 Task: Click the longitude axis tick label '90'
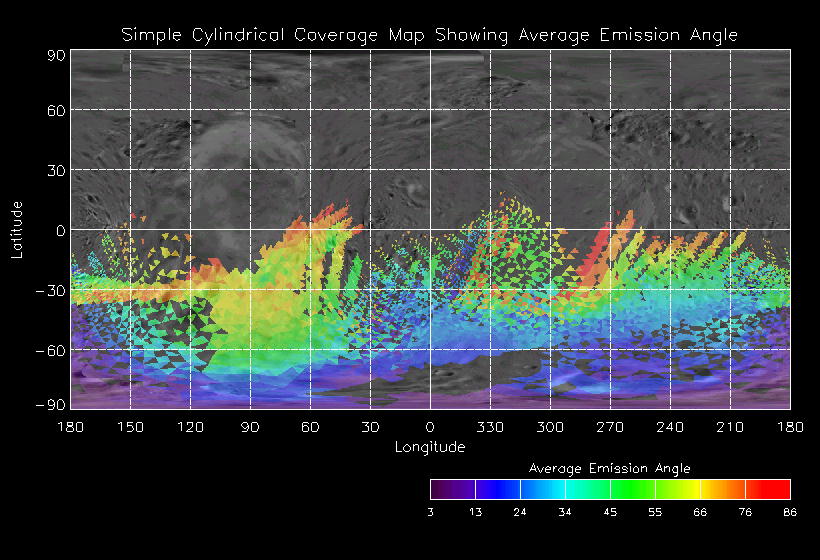250,427
